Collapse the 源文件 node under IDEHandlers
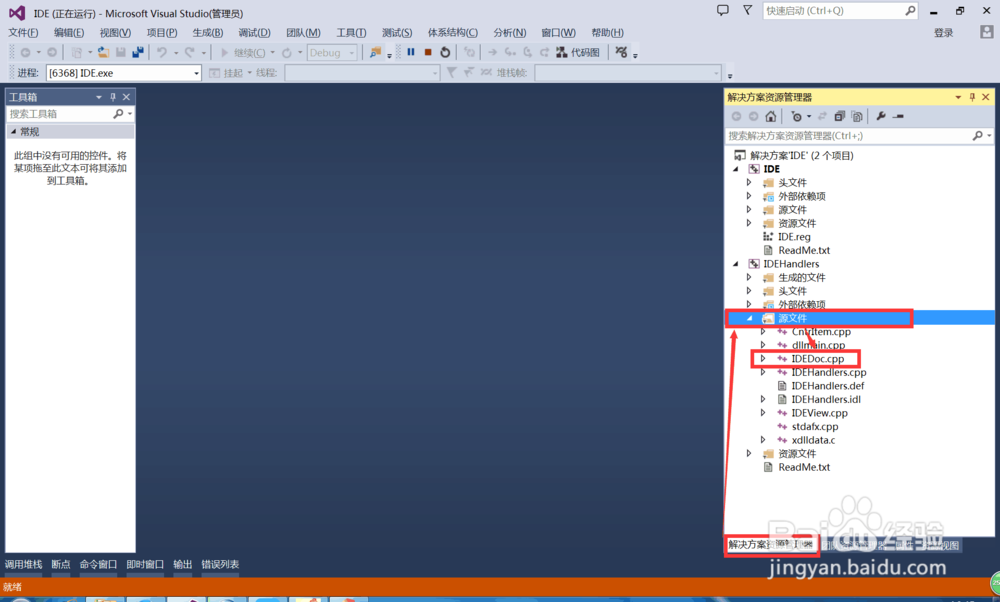The image size is (1000, 602). tap(749, 317)
